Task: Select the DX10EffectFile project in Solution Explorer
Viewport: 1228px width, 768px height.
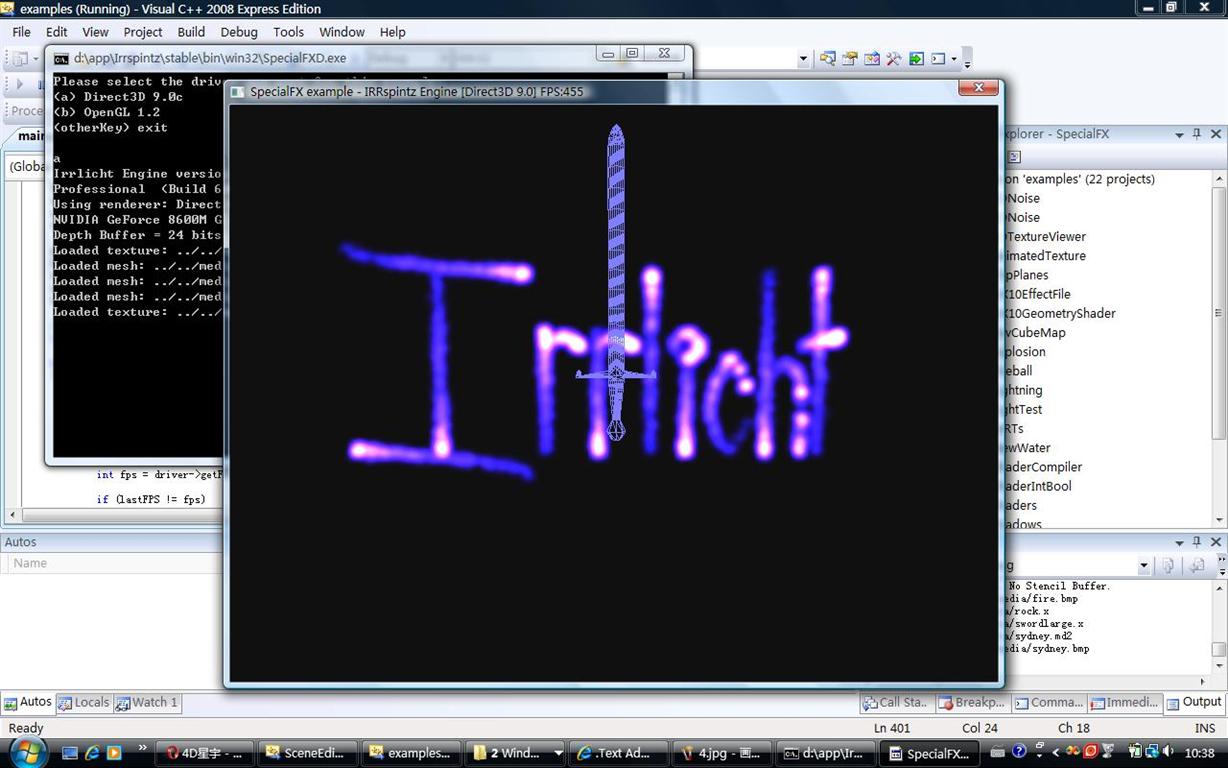Action: (1038, 294)
